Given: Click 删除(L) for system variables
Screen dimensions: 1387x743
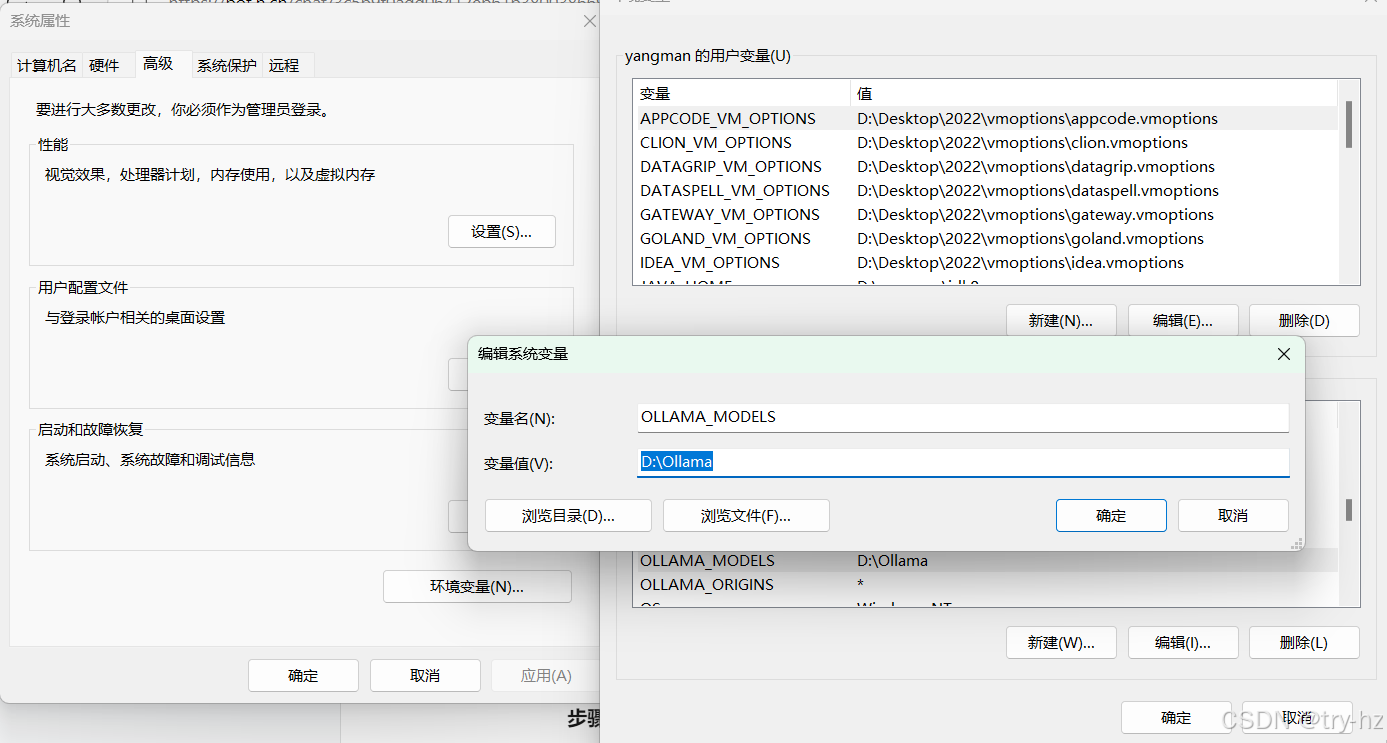Looking at the screenshot, I should 1304,643.
